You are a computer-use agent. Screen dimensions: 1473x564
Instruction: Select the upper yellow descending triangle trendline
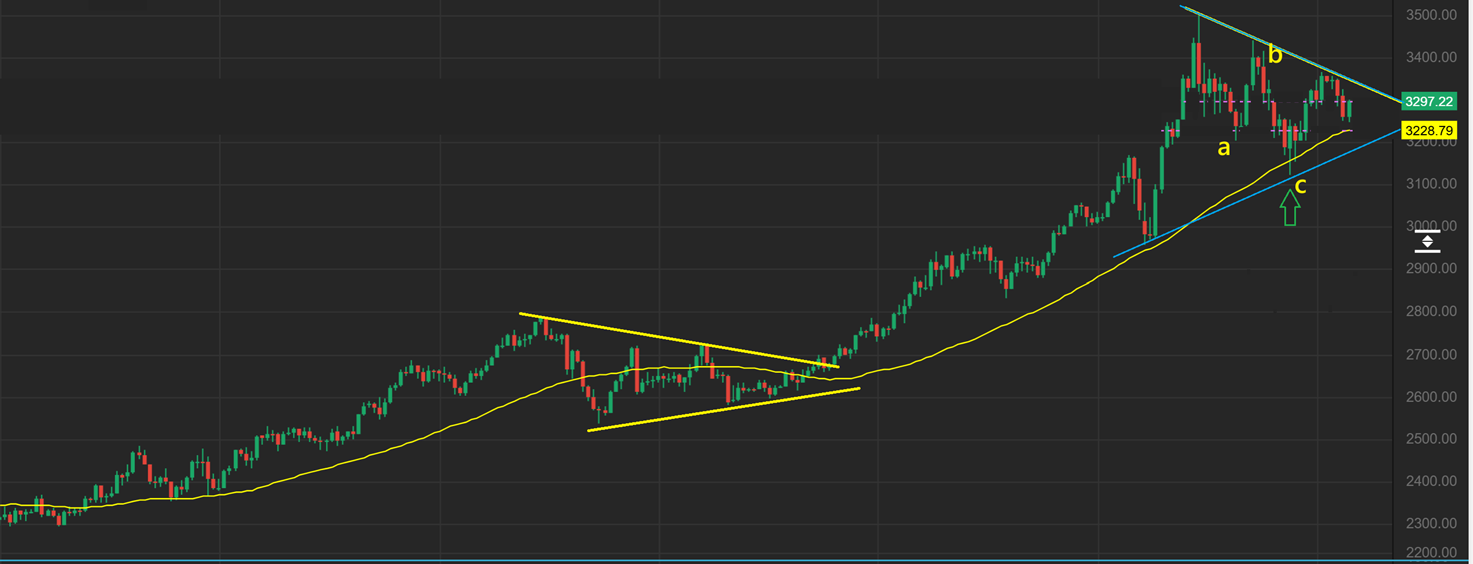point(680,339)
